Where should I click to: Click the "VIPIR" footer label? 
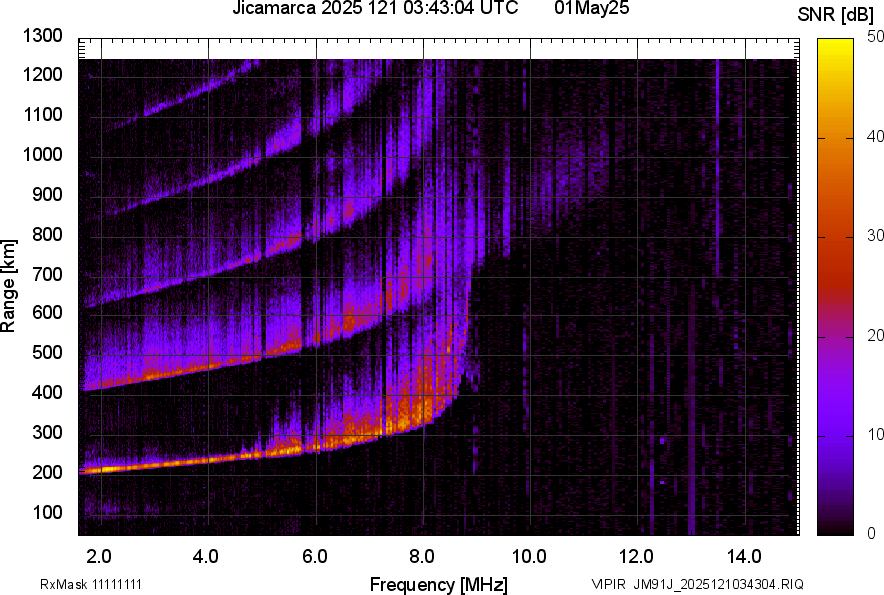(x=608, y=584)
